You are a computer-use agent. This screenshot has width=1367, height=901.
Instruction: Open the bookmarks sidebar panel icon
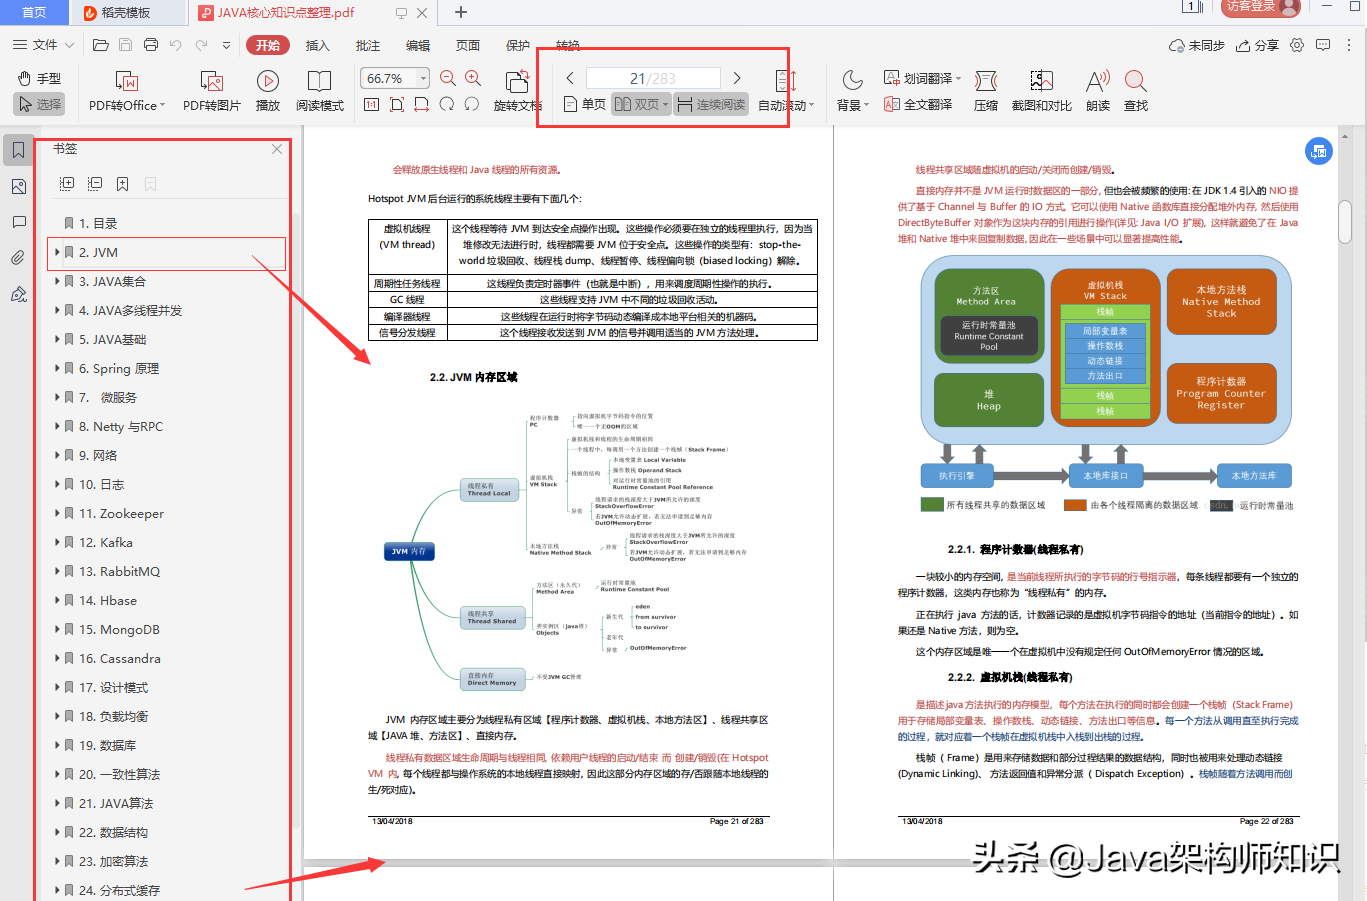click(18, 151)
